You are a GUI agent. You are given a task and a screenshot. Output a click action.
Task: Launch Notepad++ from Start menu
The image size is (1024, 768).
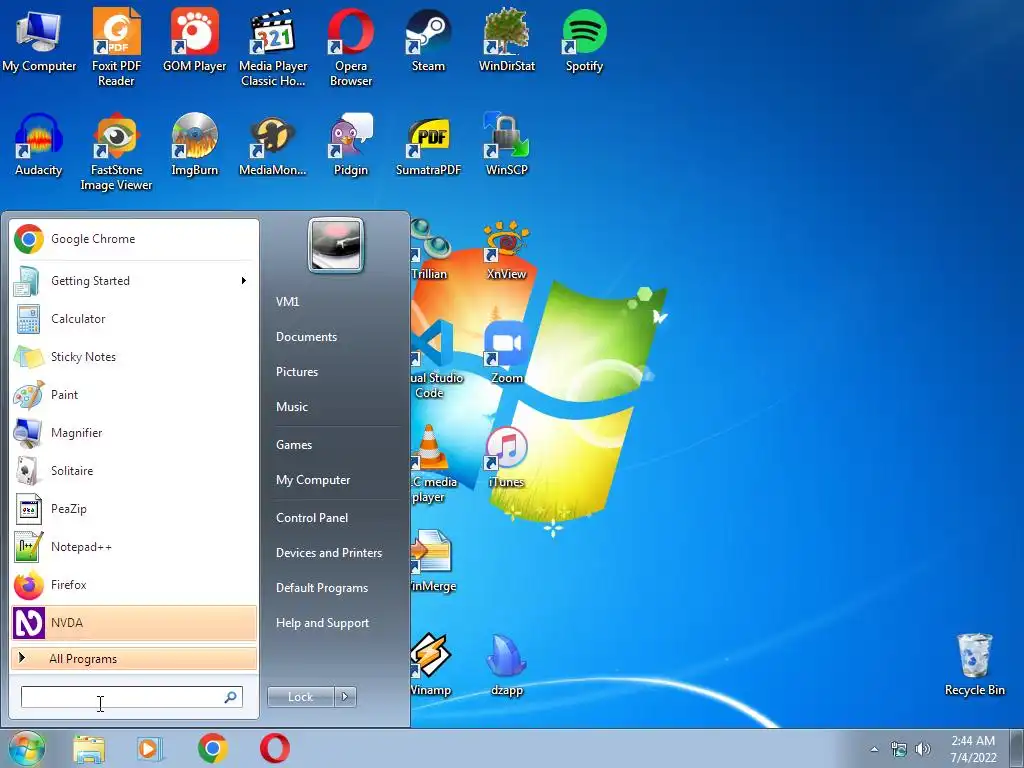pos(134,547)
